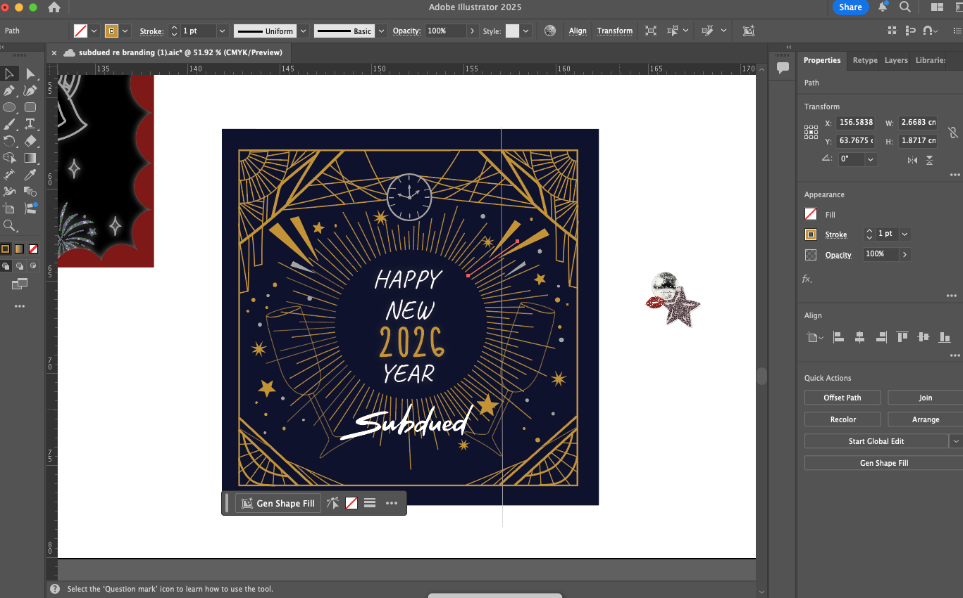Image resolution: width=963 pixels, height=598 pixels.
Task: Select the Zoom magnifier tool
Action: (9, 226)
